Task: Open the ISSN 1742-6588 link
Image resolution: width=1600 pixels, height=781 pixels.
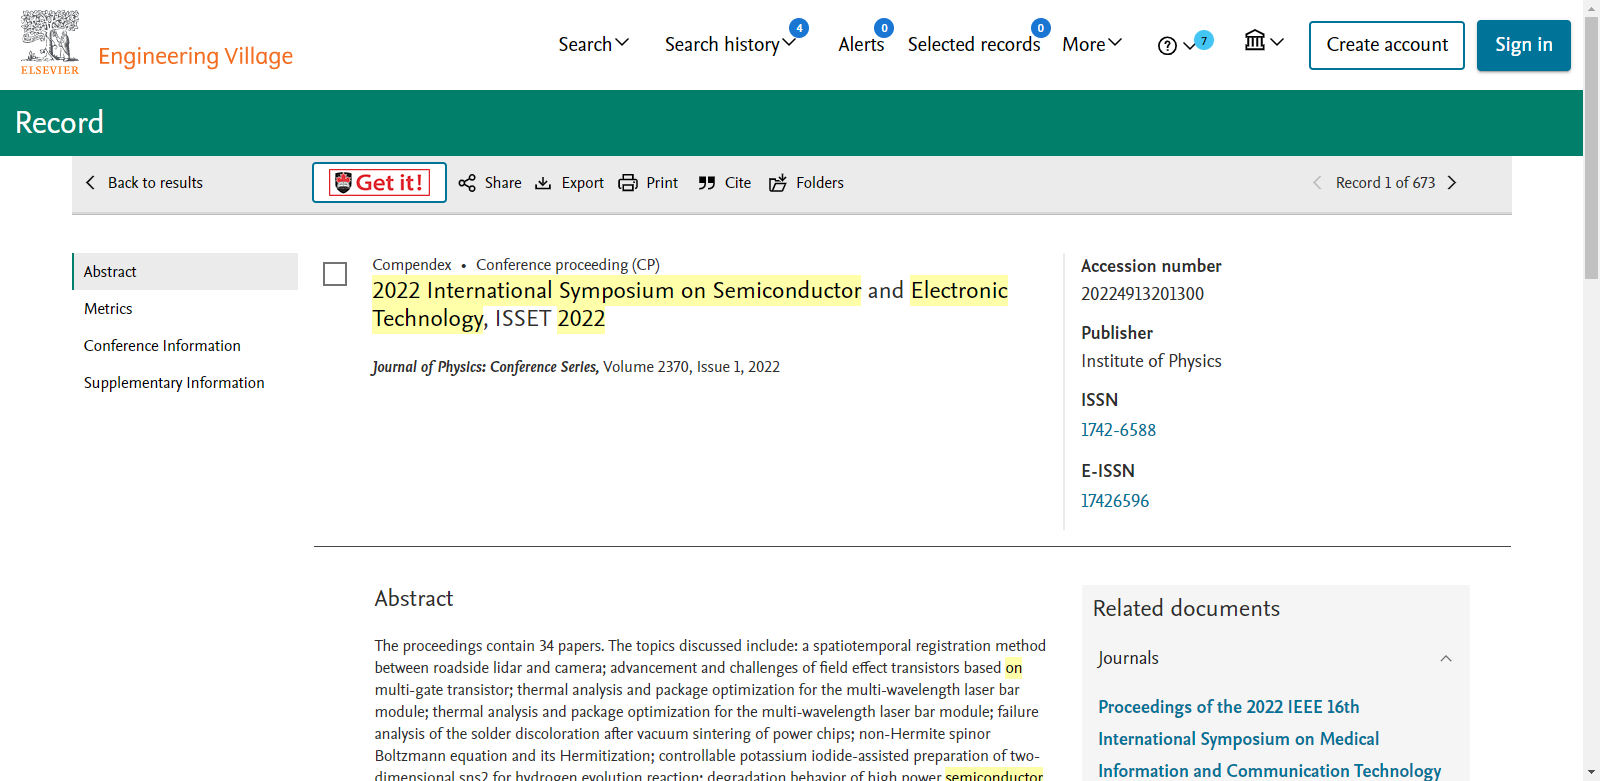Action: 1118,430
